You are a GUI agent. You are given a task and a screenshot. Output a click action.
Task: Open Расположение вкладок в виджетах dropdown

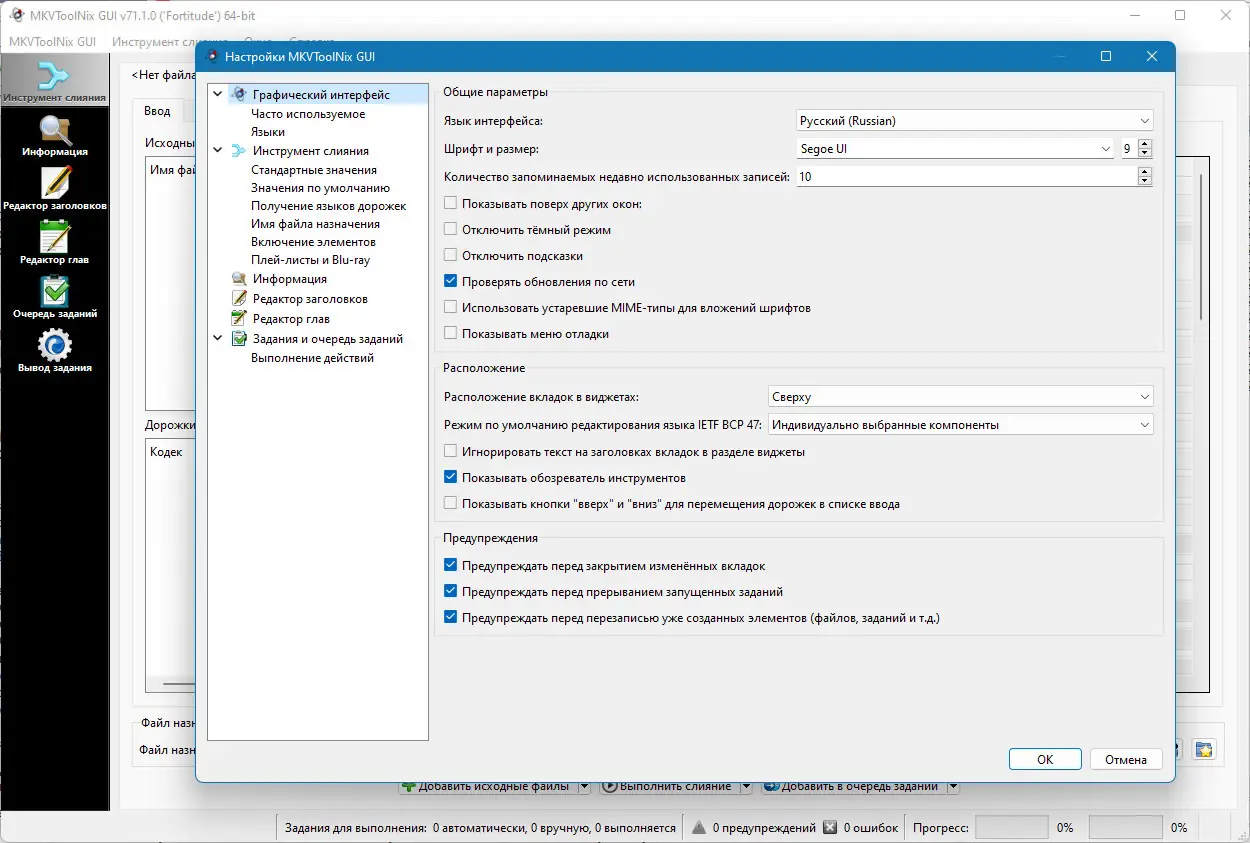[x=961, y=397]
